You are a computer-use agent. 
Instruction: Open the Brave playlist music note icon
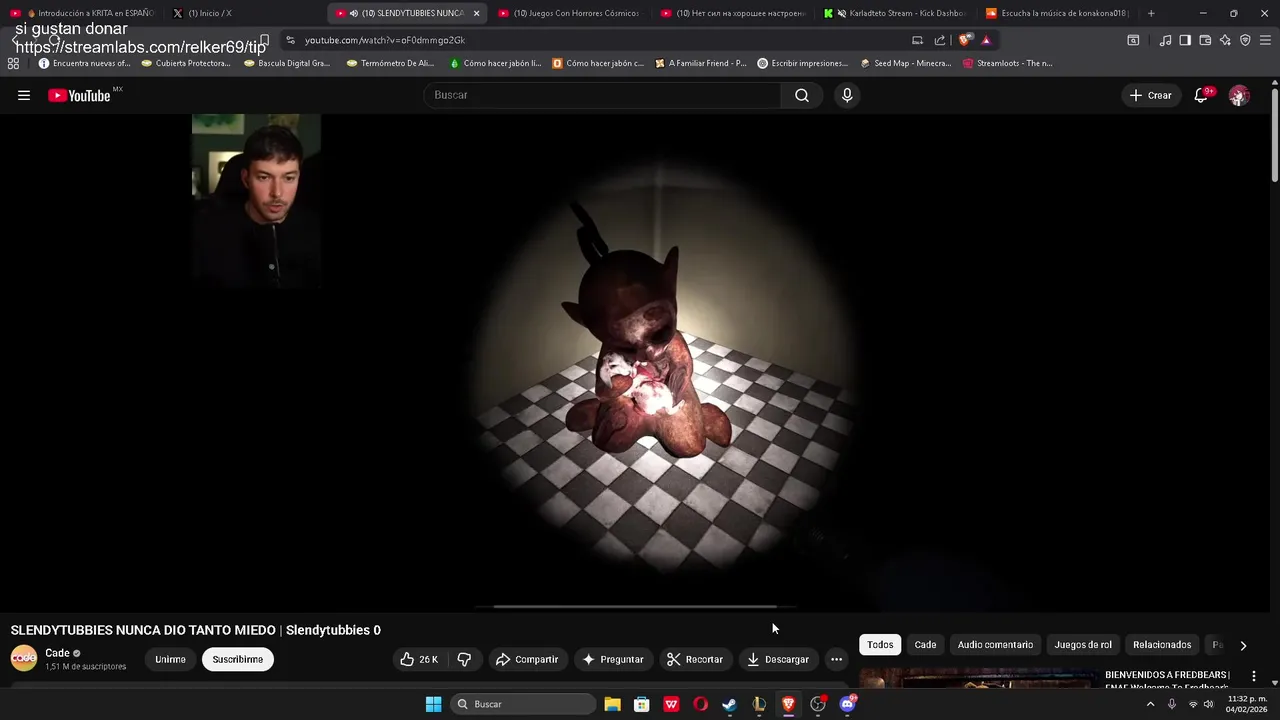pyautogui.click(x=1165, y=40)
